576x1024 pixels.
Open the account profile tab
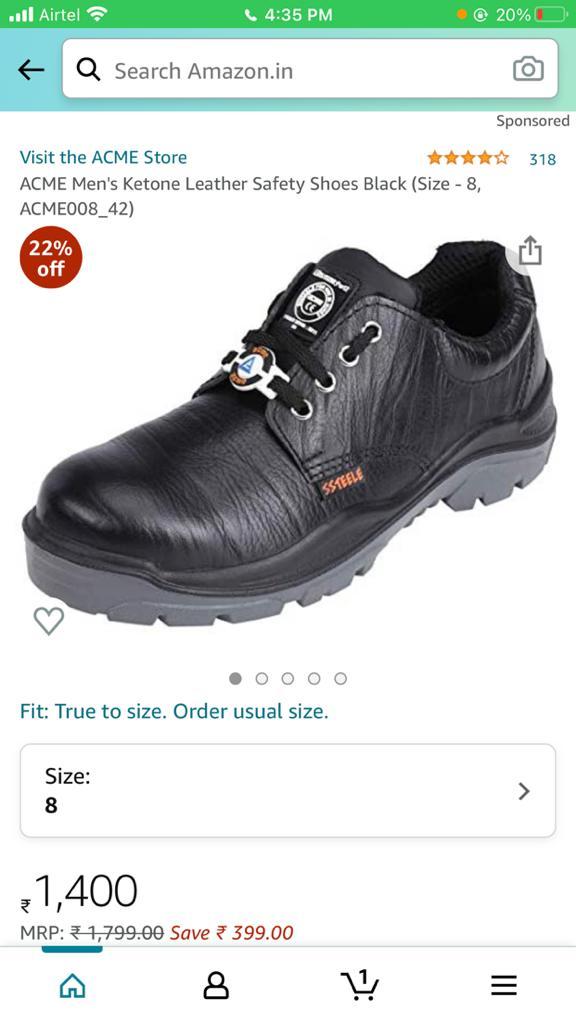click(x=216, y=985)
